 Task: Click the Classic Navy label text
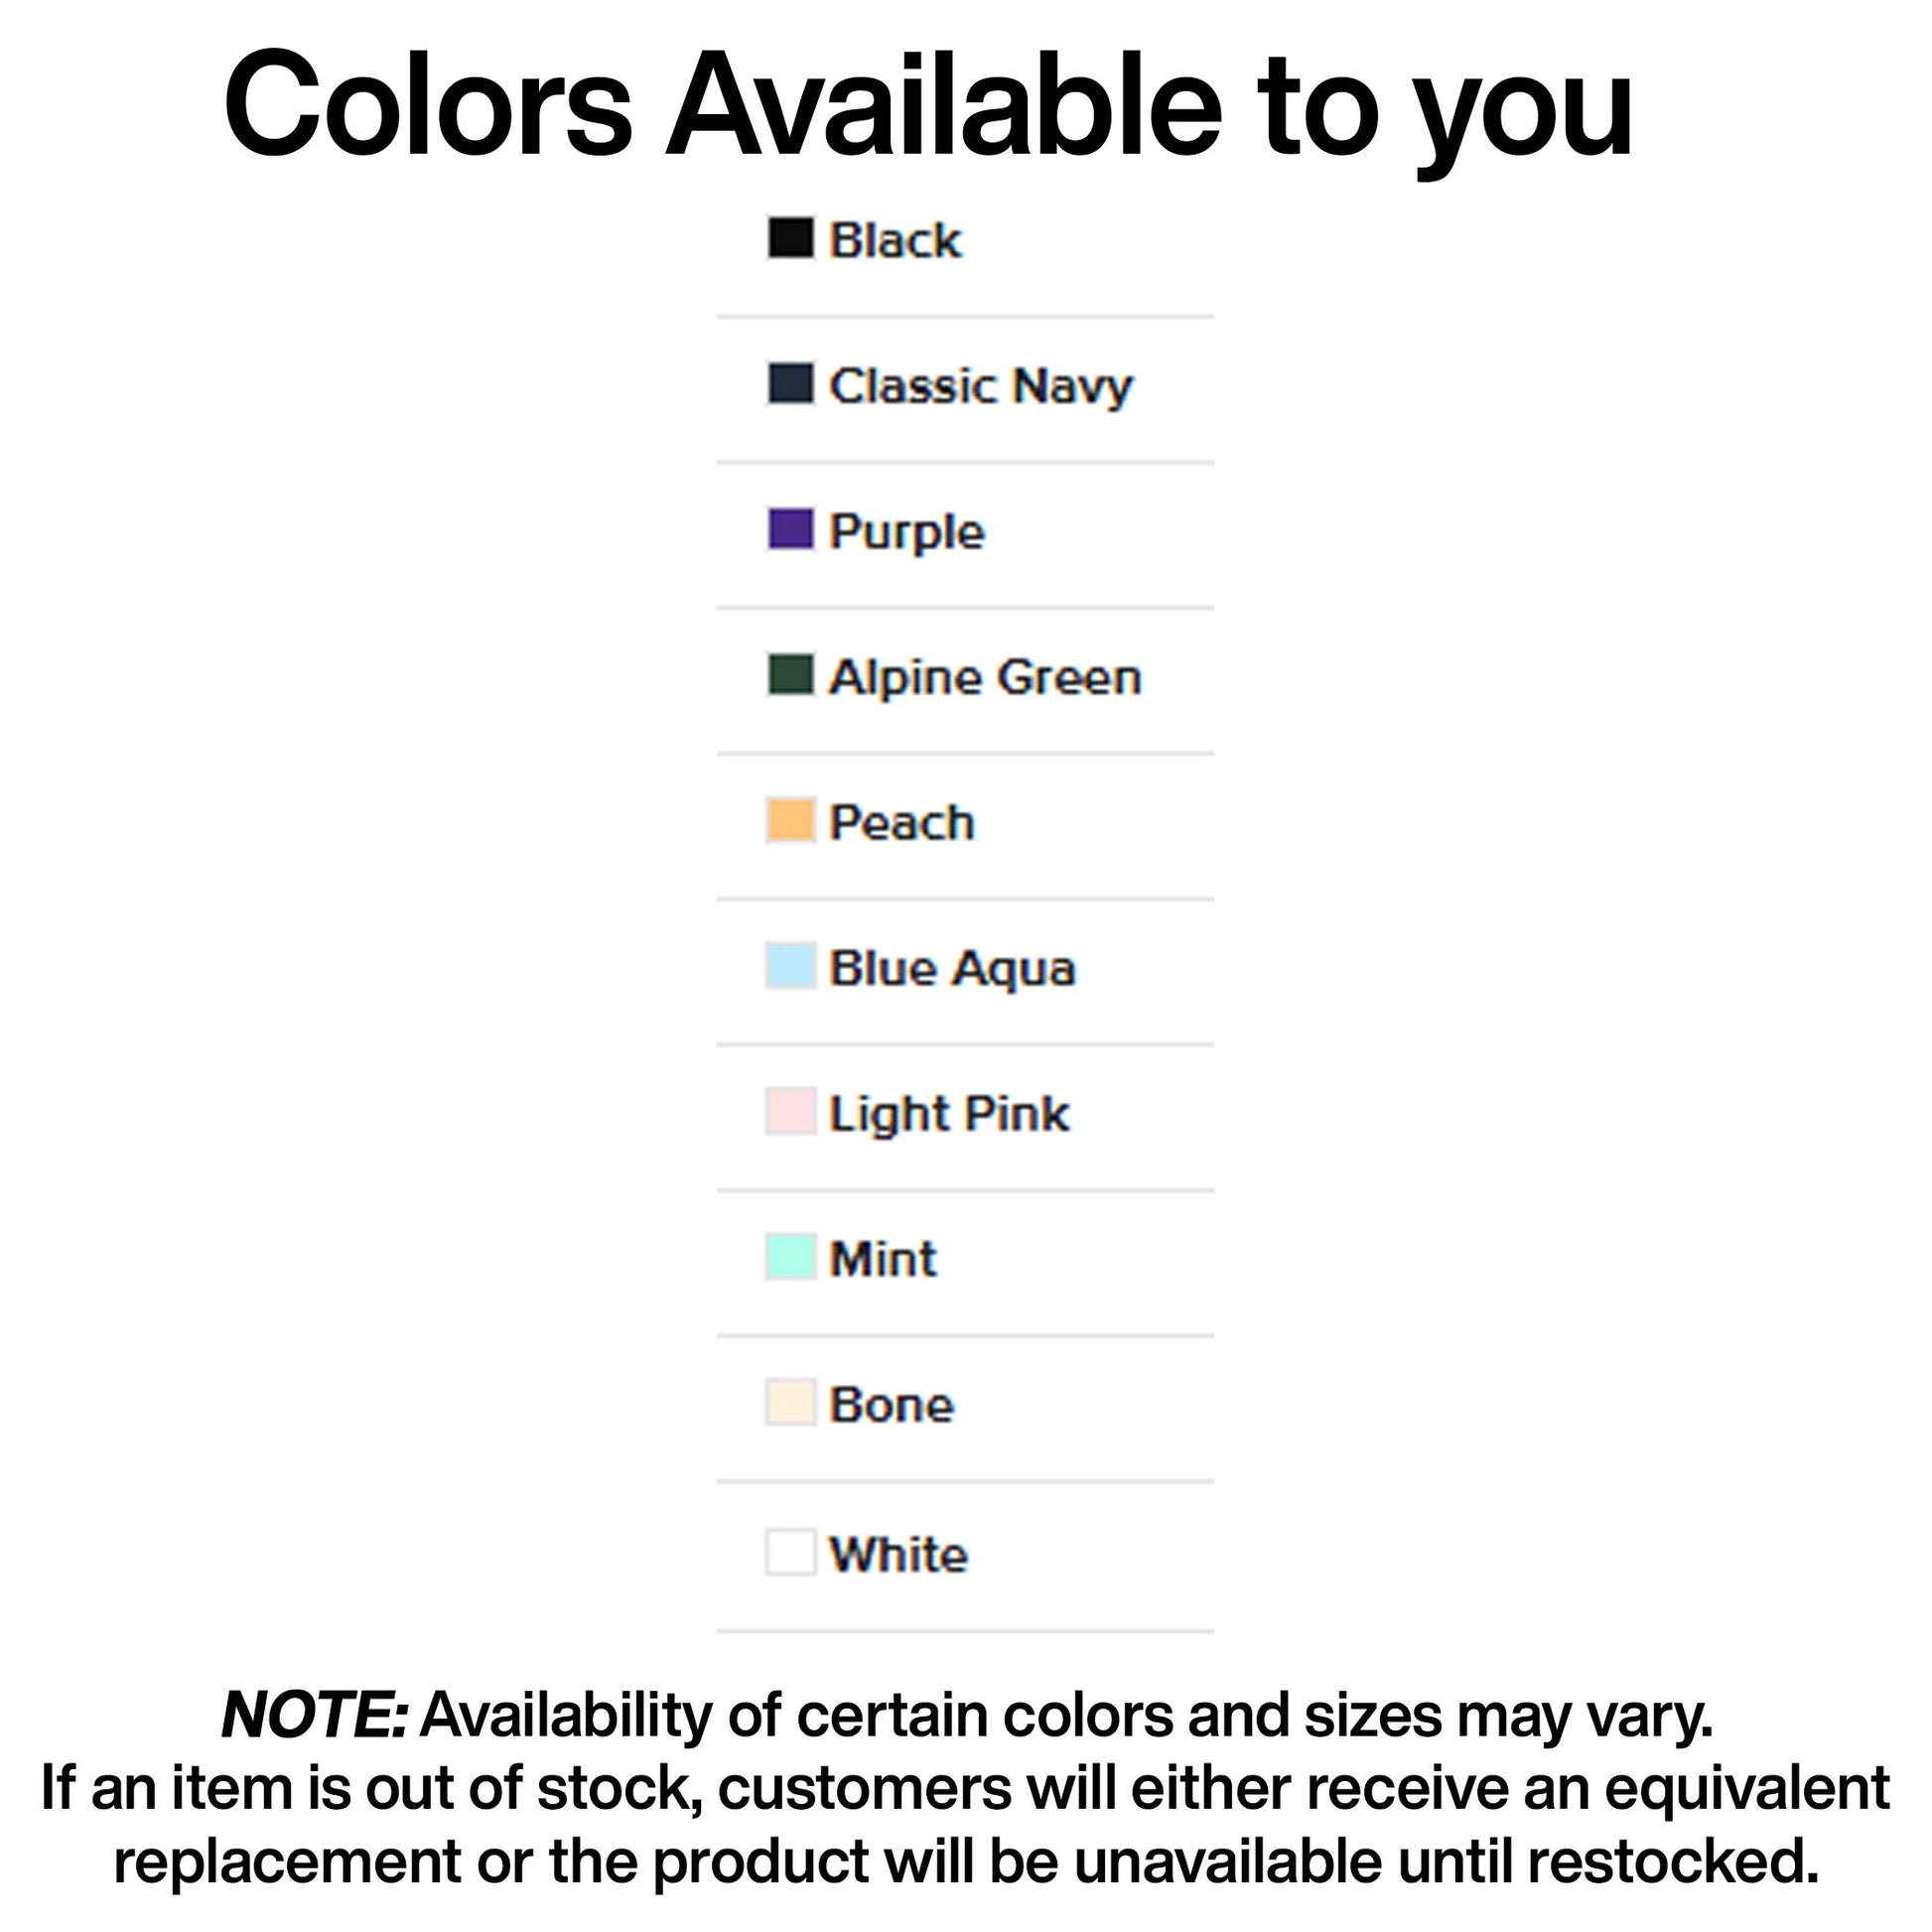click(980, 386)
